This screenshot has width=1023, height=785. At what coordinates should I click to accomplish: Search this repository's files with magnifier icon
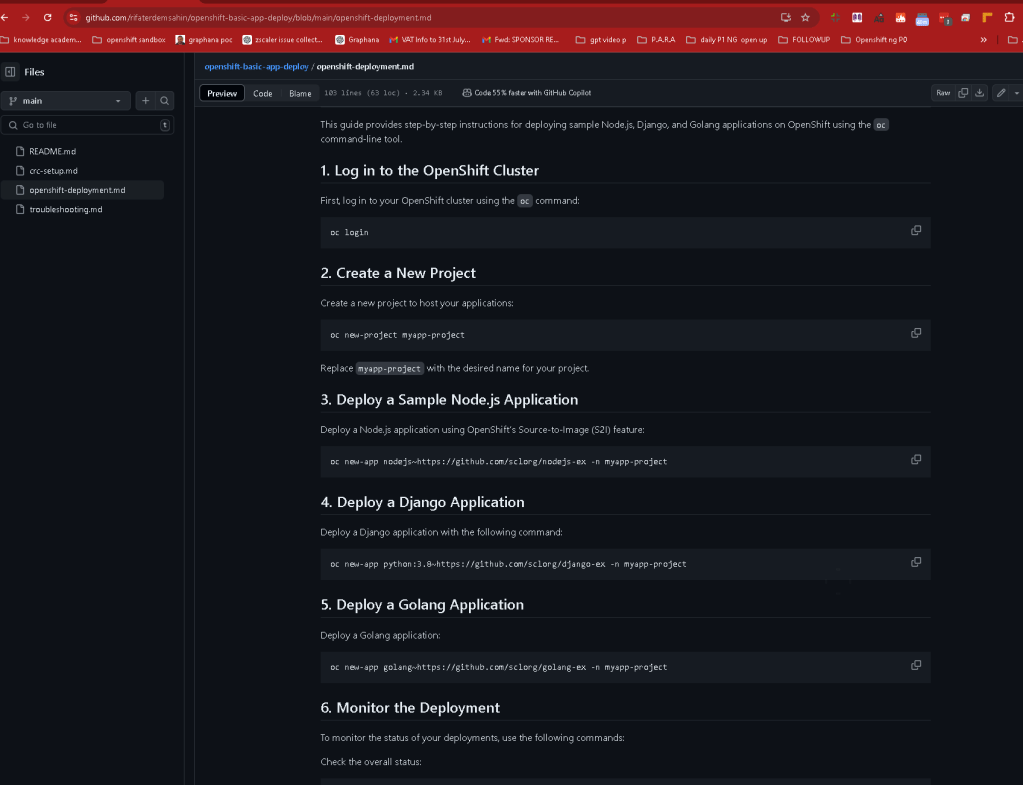click(x=164, y=100)
